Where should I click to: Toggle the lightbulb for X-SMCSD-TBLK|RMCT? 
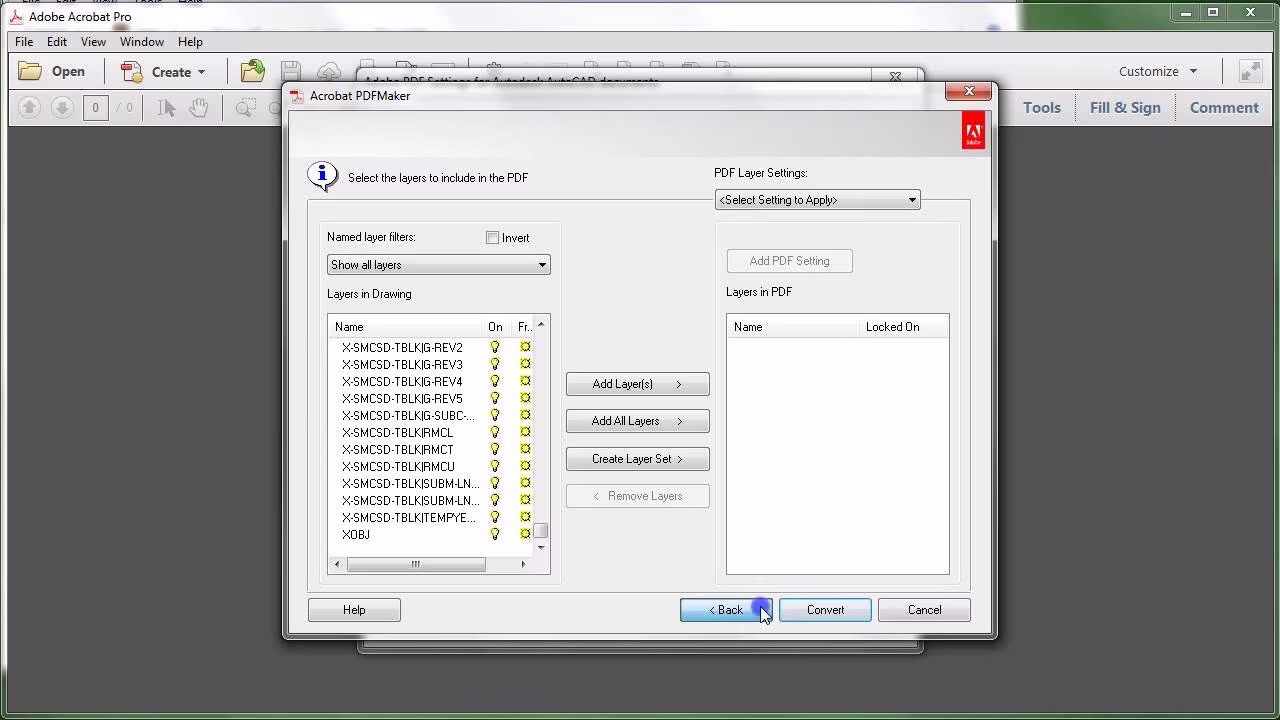494,449
